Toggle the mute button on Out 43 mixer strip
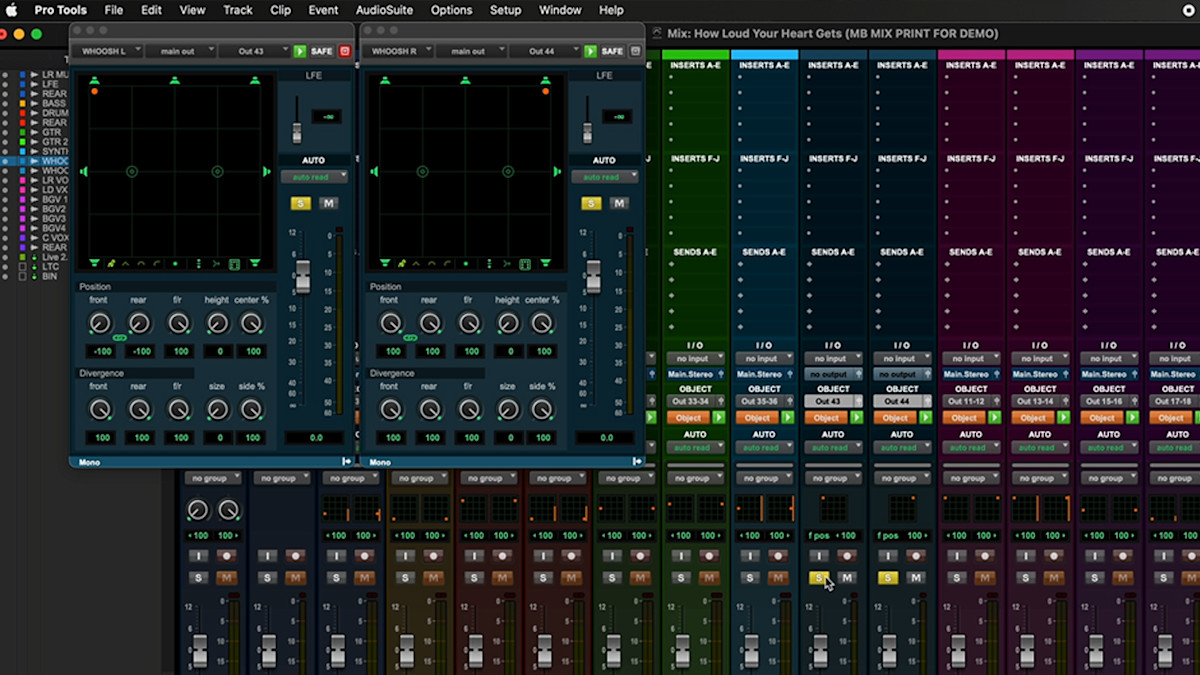The image size is (1200, 675). click(x=847, y=577)
